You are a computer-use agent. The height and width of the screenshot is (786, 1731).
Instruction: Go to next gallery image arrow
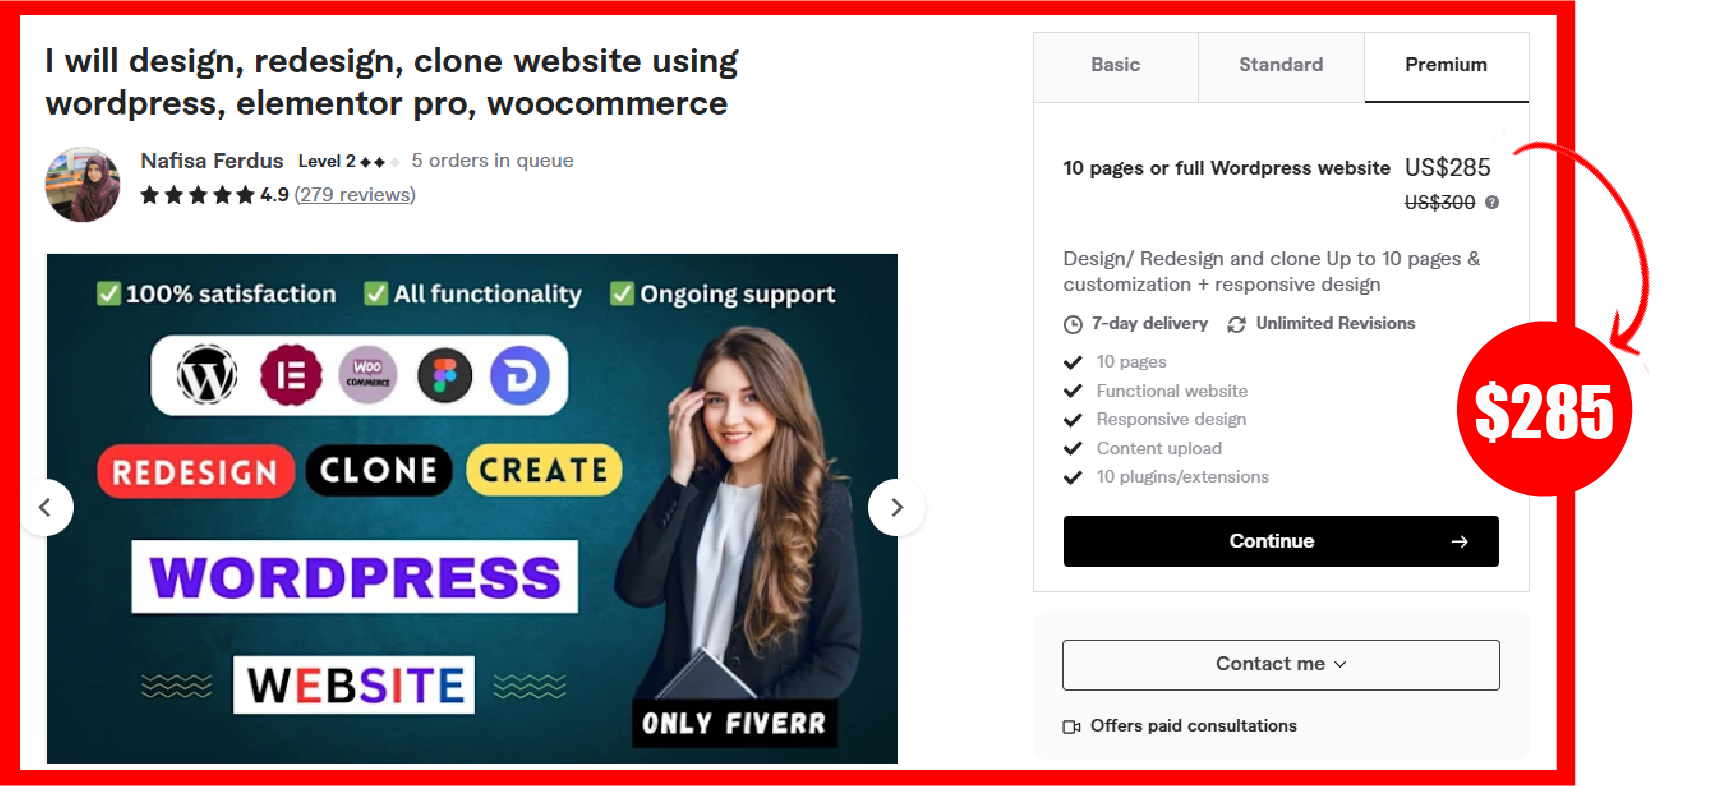point(897,507)
